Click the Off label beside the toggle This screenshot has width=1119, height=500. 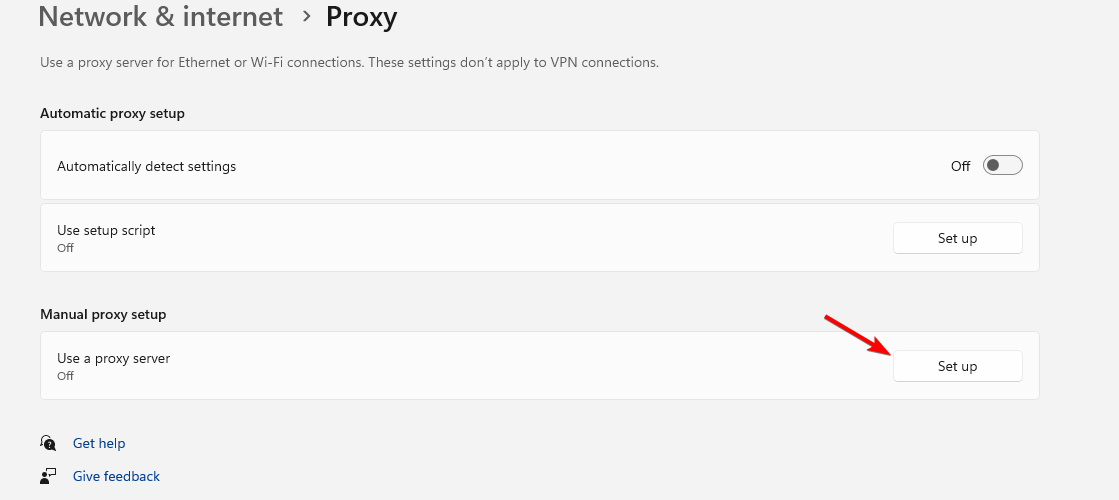coord(960,166)
